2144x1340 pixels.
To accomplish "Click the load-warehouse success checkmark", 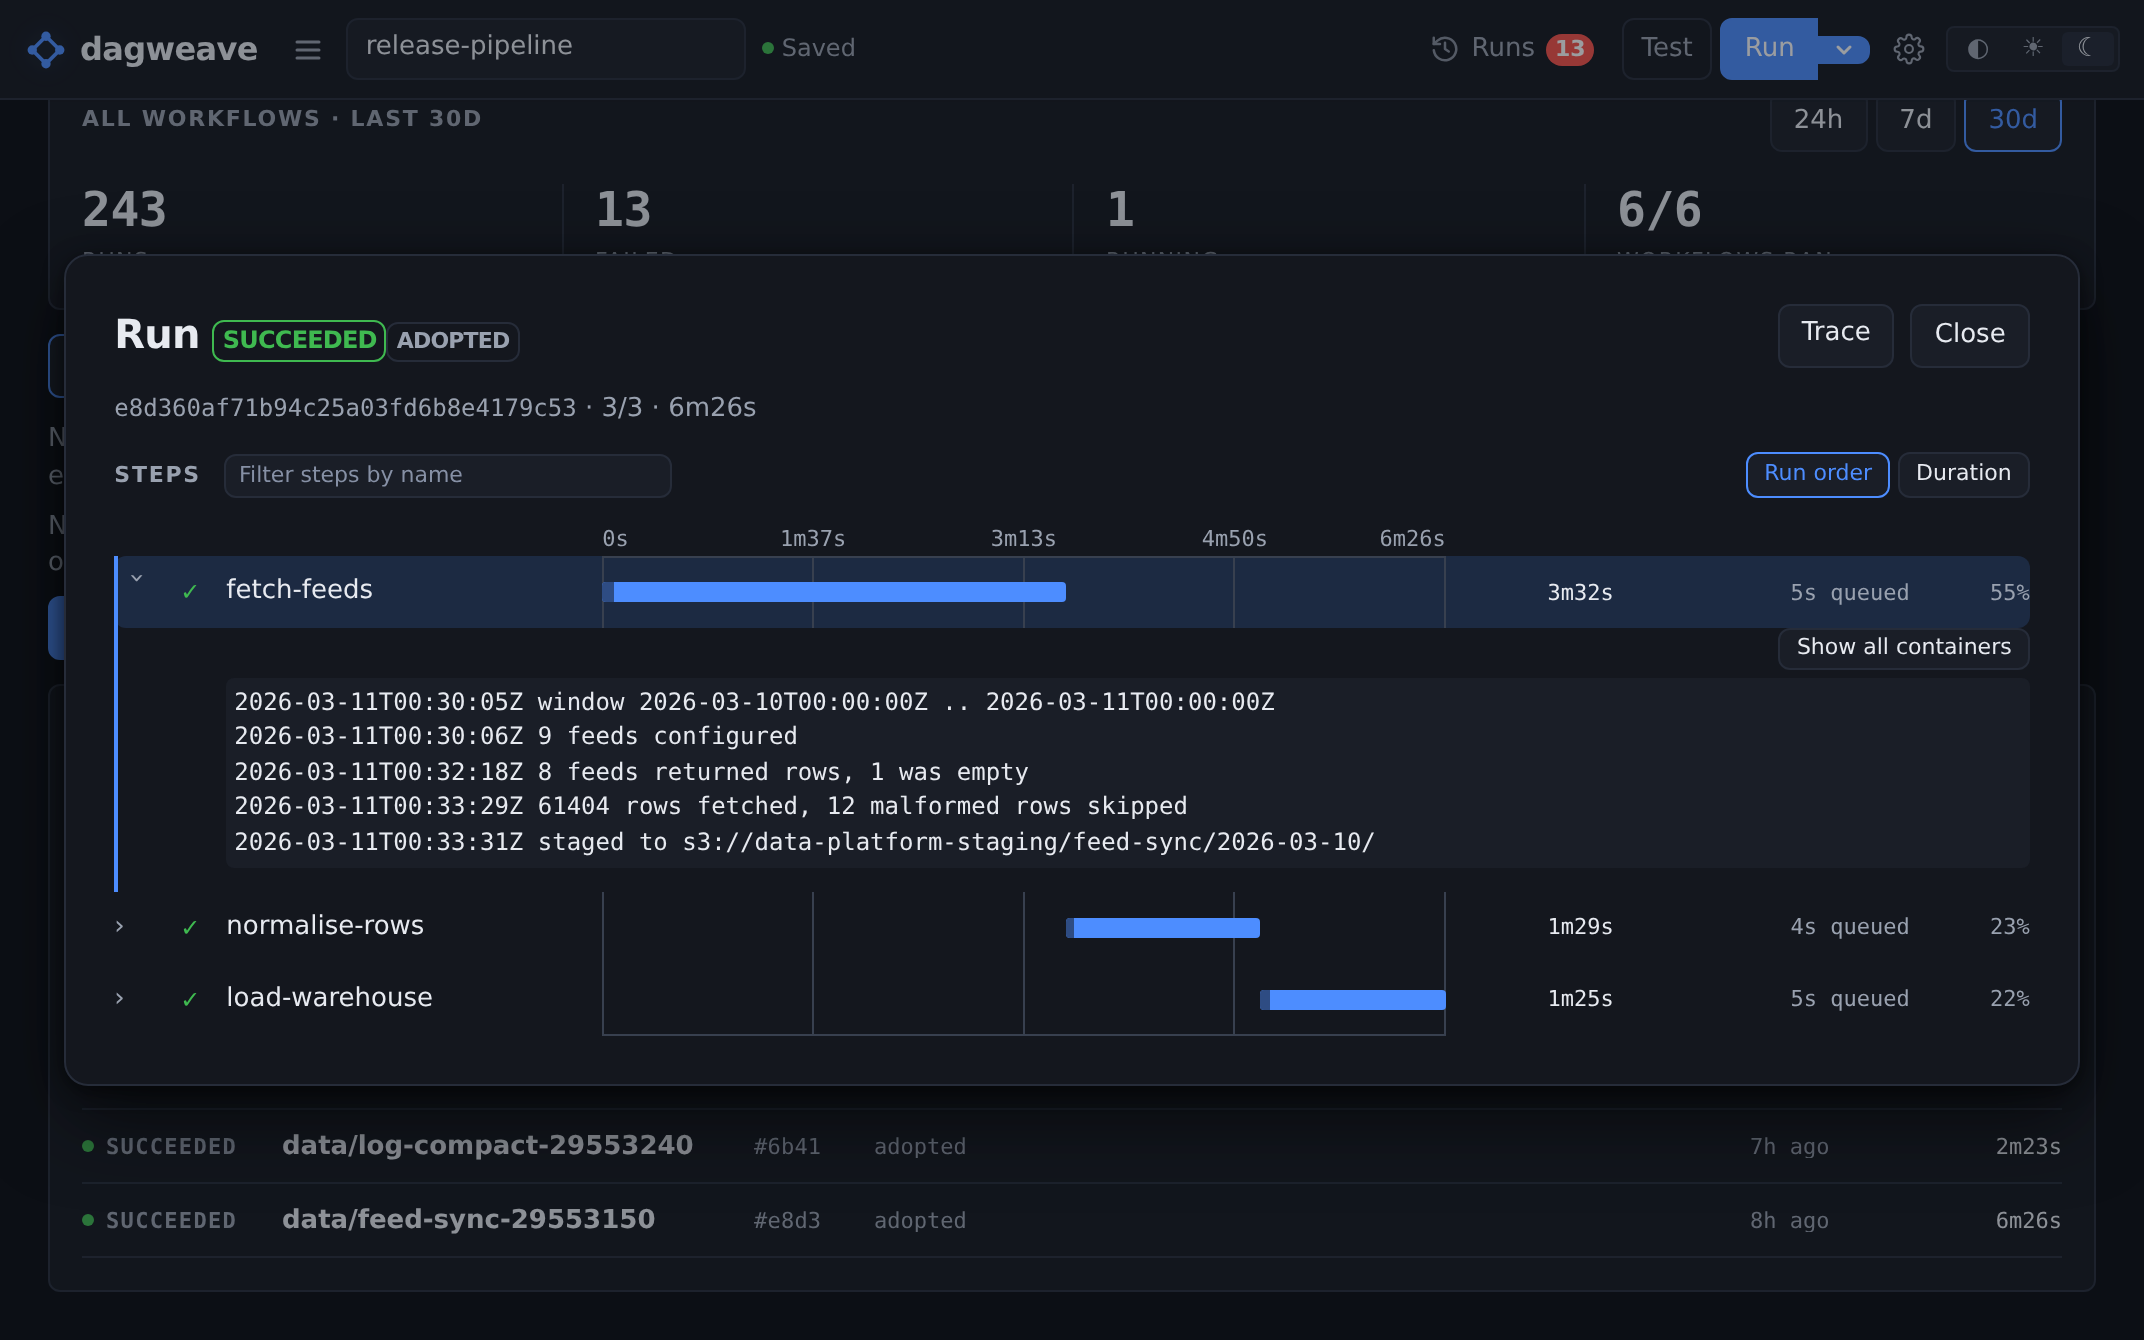I will pos(190,1000).
